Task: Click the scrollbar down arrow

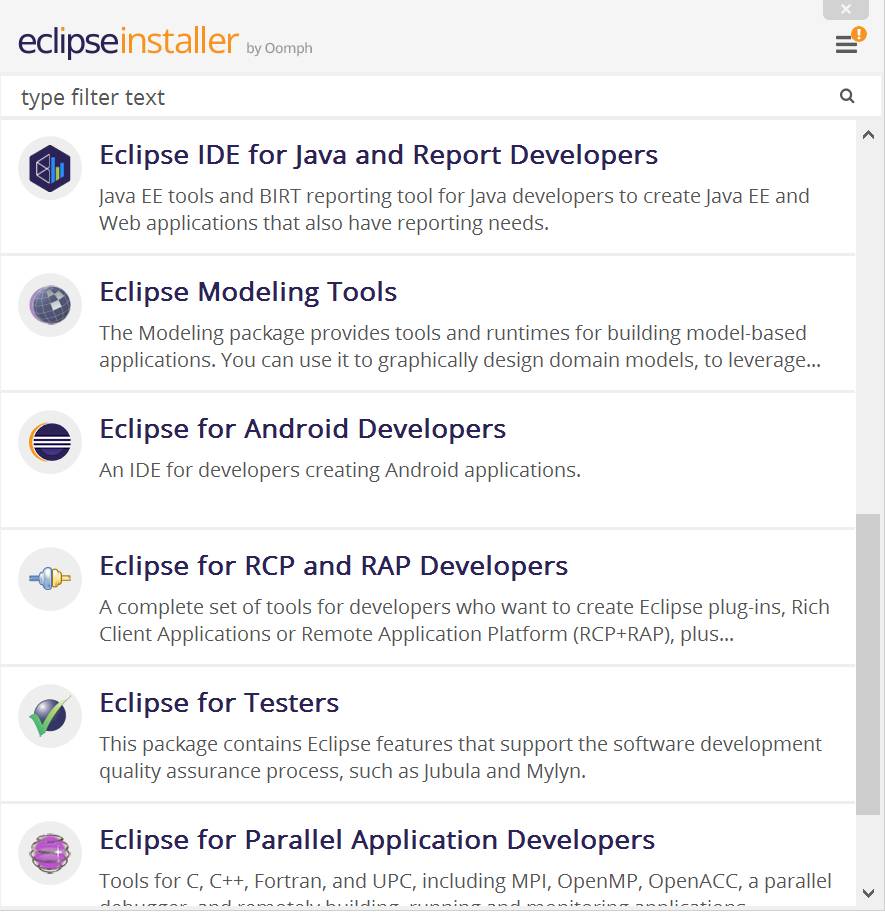Action: [868, 893]
